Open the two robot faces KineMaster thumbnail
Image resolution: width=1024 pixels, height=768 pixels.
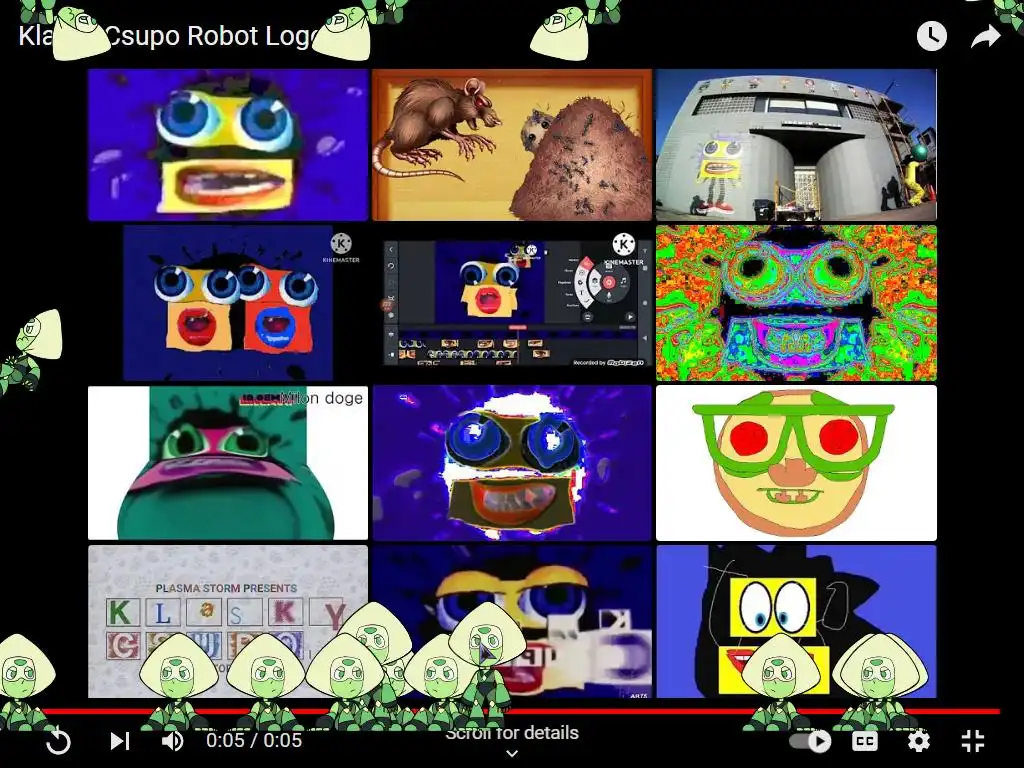pyautogui.click(x=228, y=303)
